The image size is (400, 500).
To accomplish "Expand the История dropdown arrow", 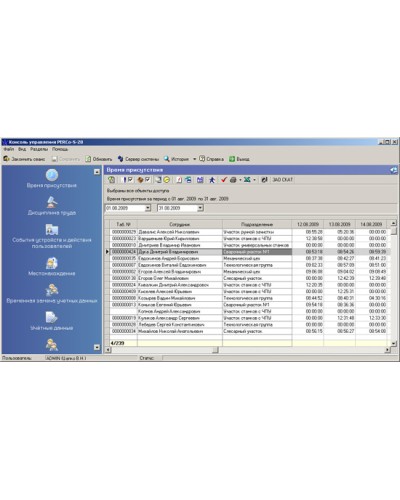I will pyautogui.click(x=194, y=159).
